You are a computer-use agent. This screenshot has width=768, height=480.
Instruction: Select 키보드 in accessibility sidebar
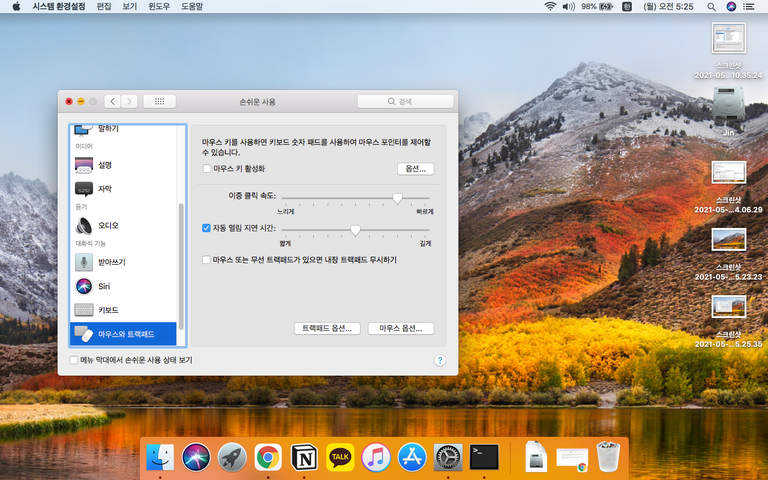(123, 310)
